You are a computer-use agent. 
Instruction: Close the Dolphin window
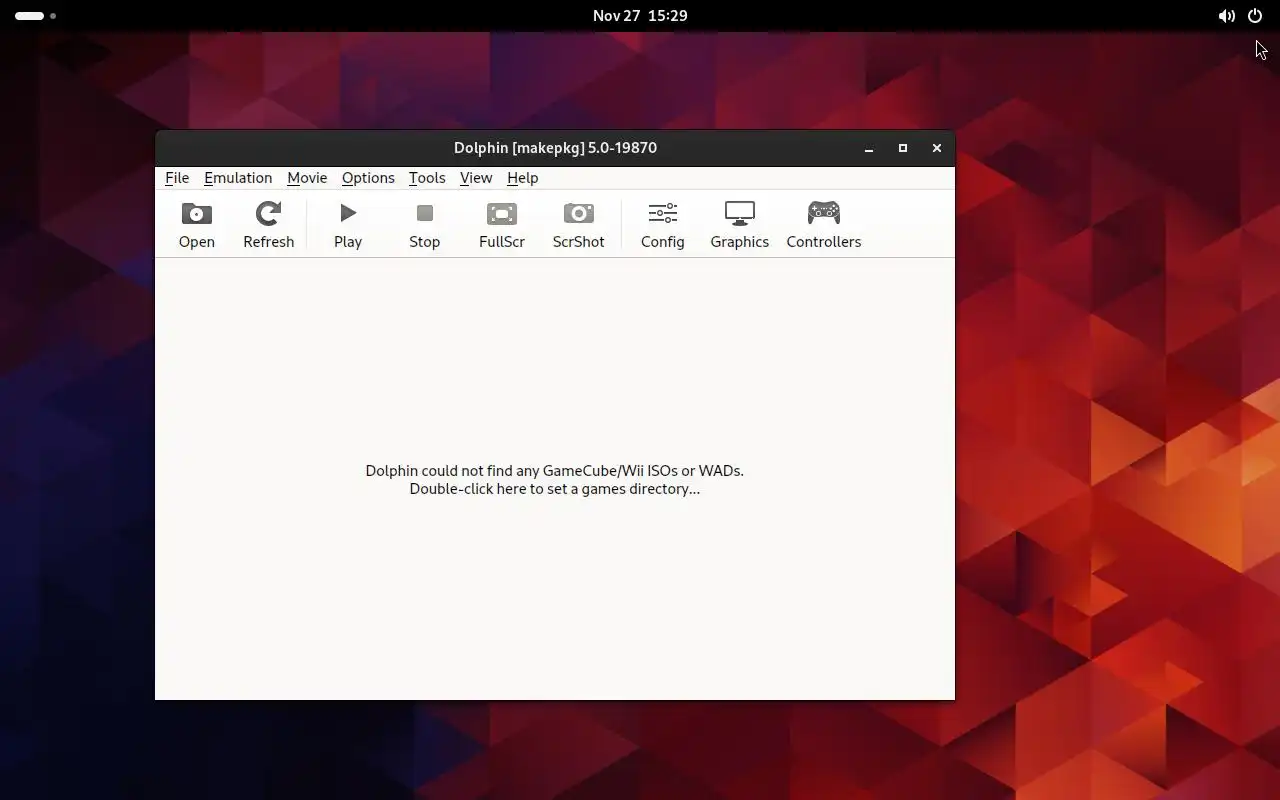pyautogui.click(x=937, y=148)
